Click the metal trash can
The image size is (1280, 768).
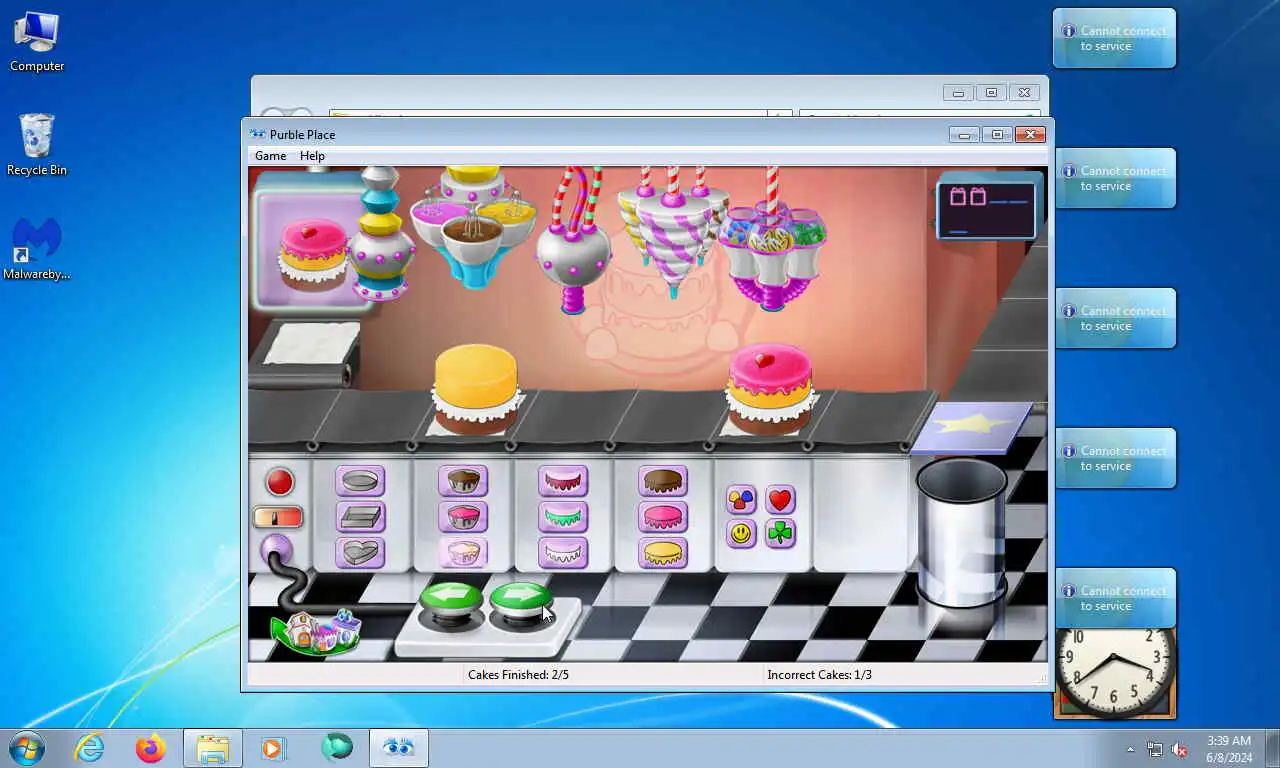(x=962, y=532)
